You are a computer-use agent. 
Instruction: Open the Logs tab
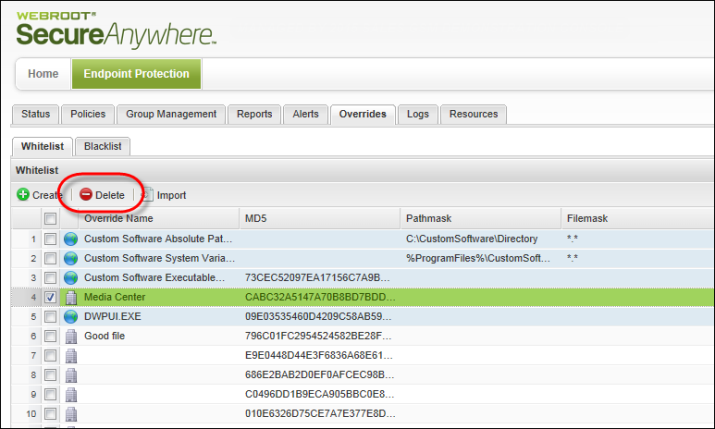(418, 114)
